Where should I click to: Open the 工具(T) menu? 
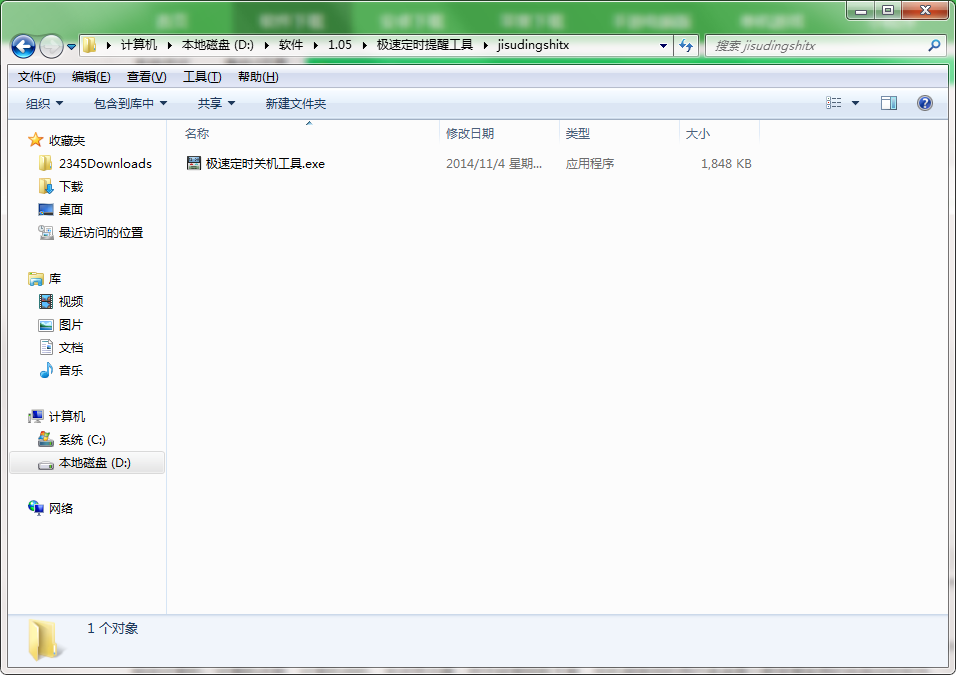pyautogui.click(x=201, y=77)
